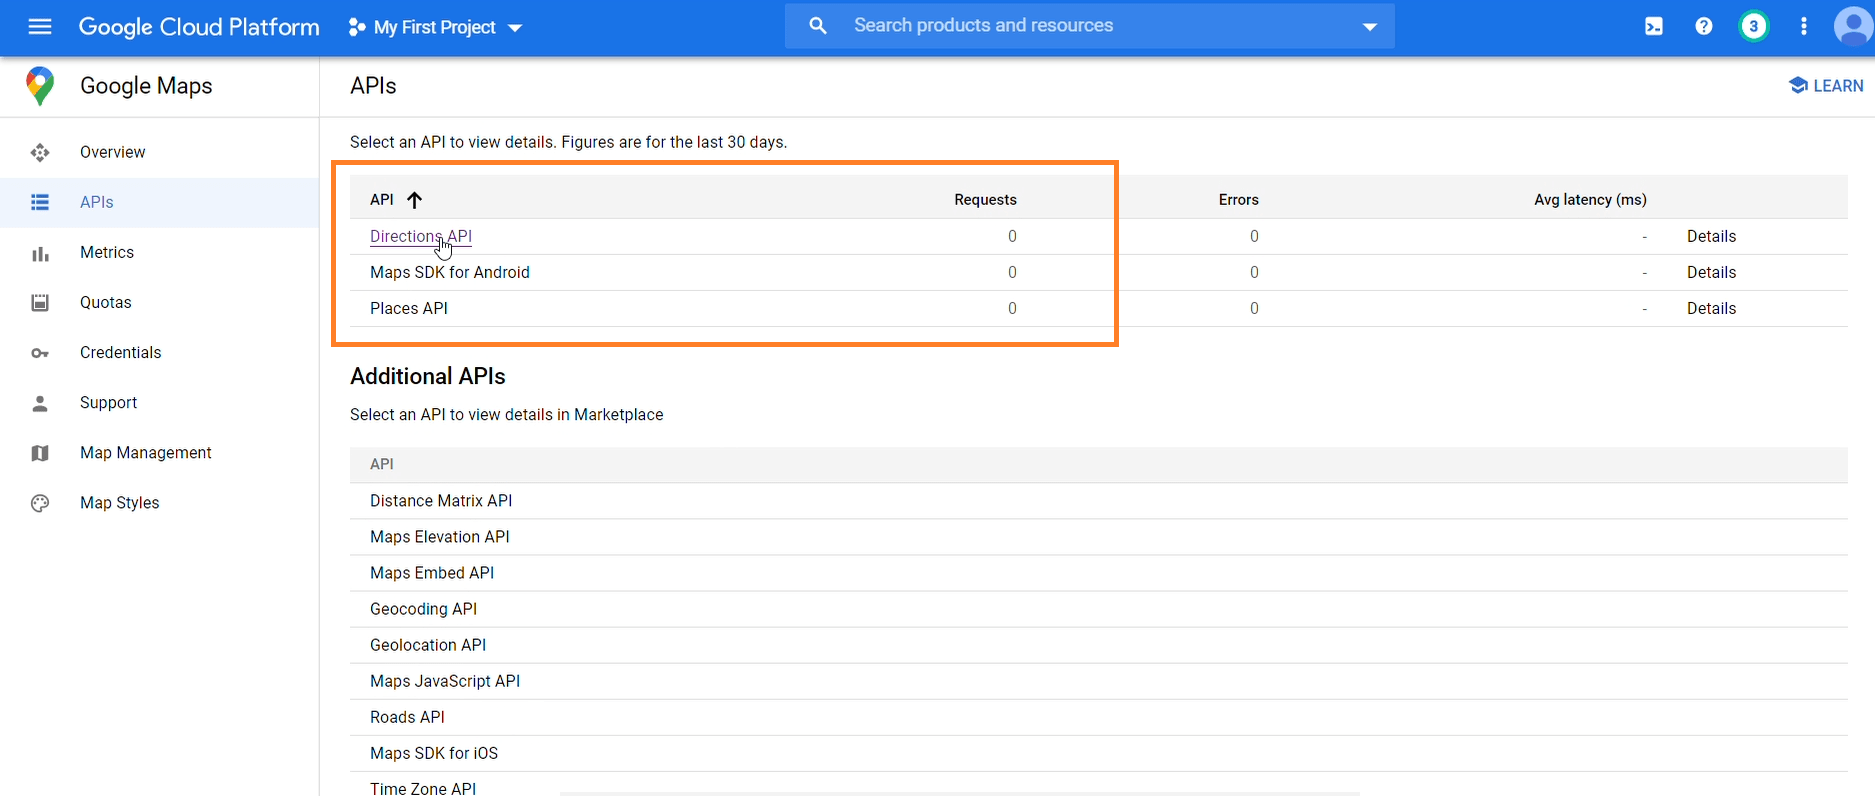Open Quotas in the sidebar
1875x796 pixels.
pos(106,302)
